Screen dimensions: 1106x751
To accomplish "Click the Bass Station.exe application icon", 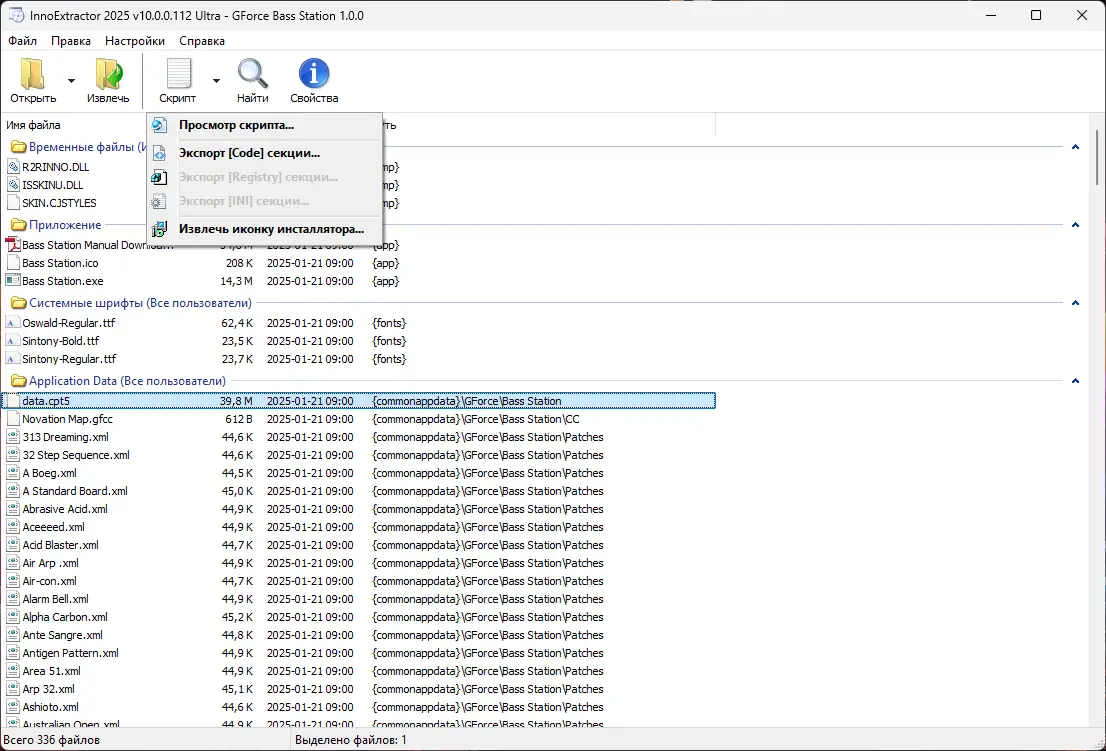I will 13,281.
